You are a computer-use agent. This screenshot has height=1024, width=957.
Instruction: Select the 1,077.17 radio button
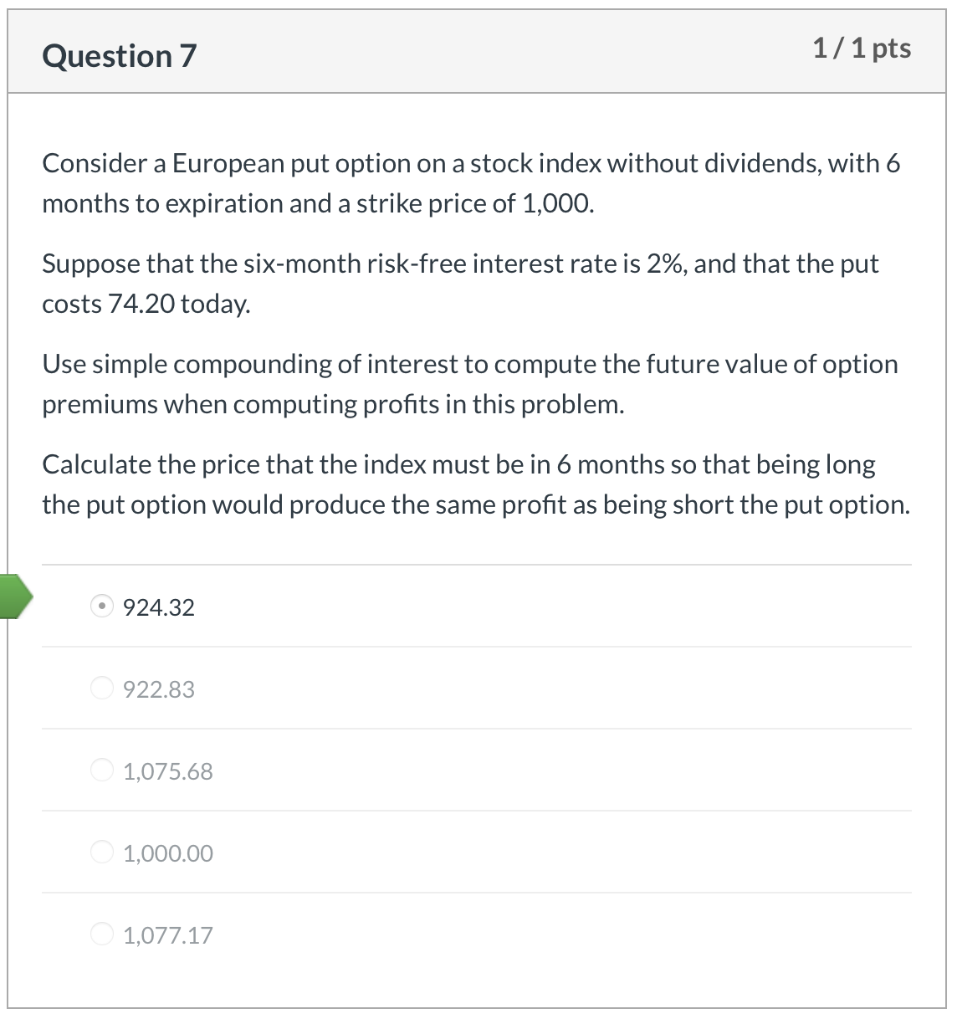tap(102, 935)
